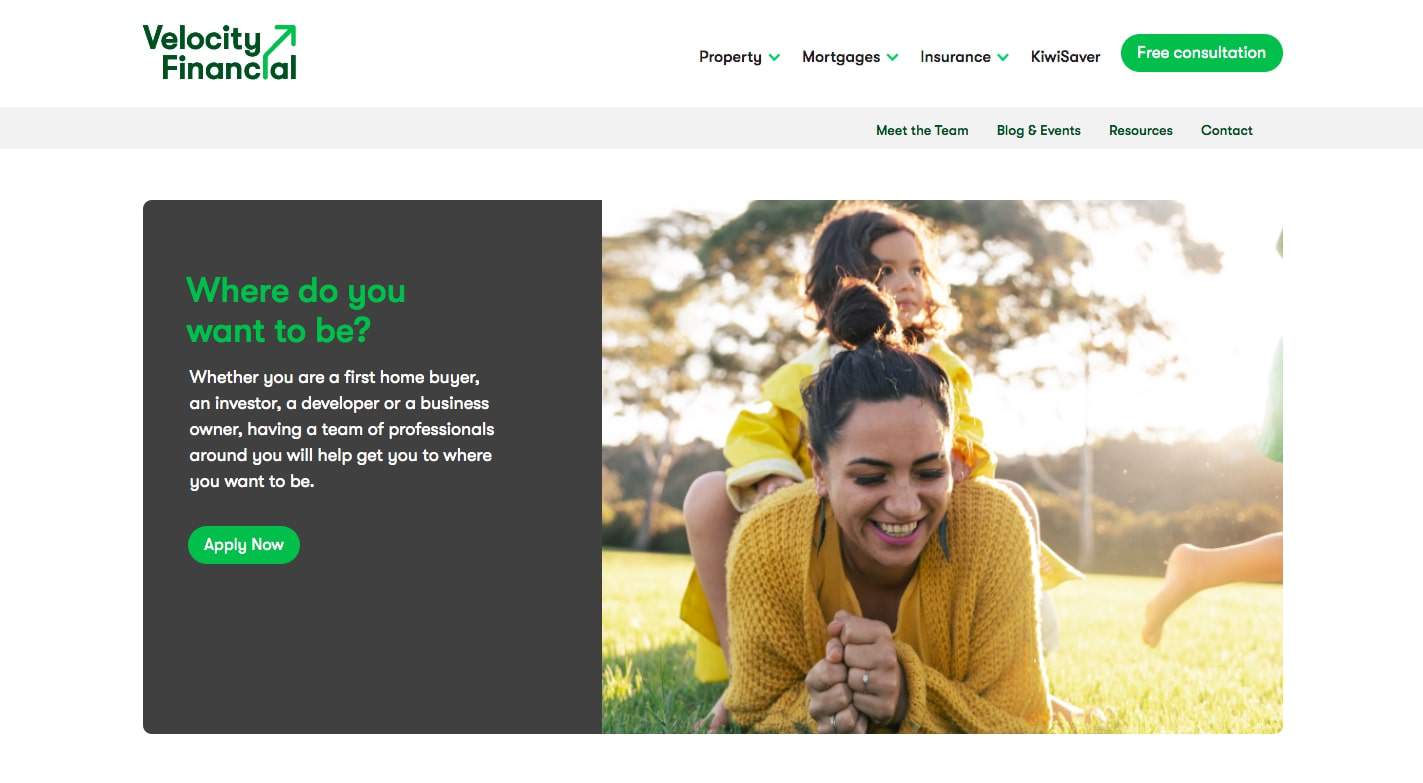This screenshot has height=783, width=1423.
Task: Open the Property menu item
Action: pos(730,57)
